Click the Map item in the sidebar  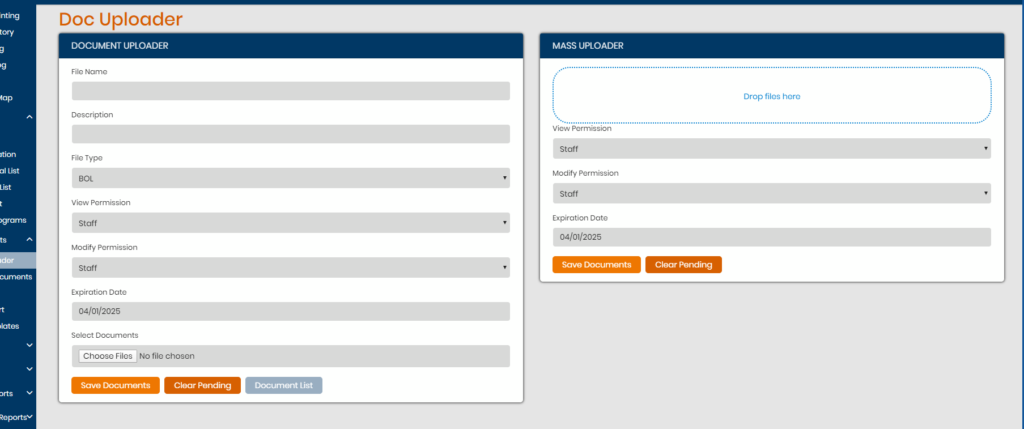[x=6, y=98]
